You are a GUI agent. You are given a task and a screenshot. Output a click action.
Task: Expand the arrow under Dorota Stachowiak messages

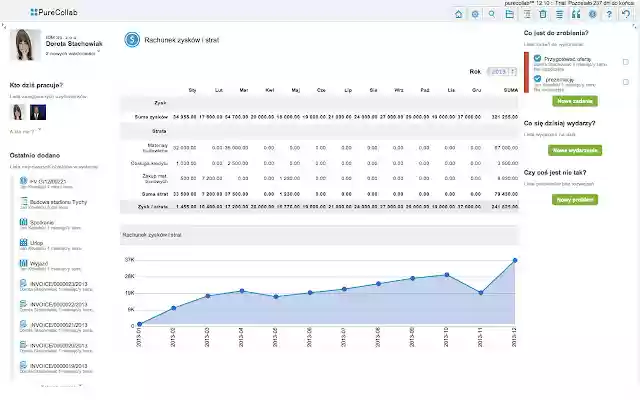pos(99,51)
